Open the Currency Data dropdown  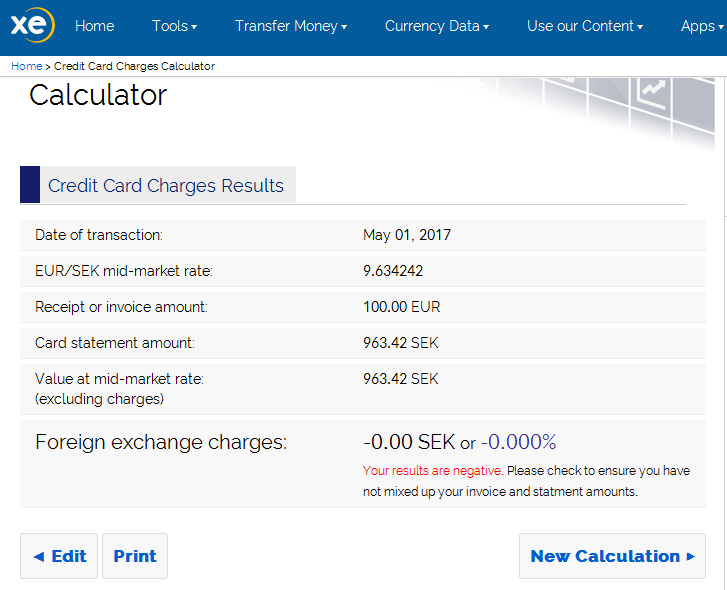436,26
